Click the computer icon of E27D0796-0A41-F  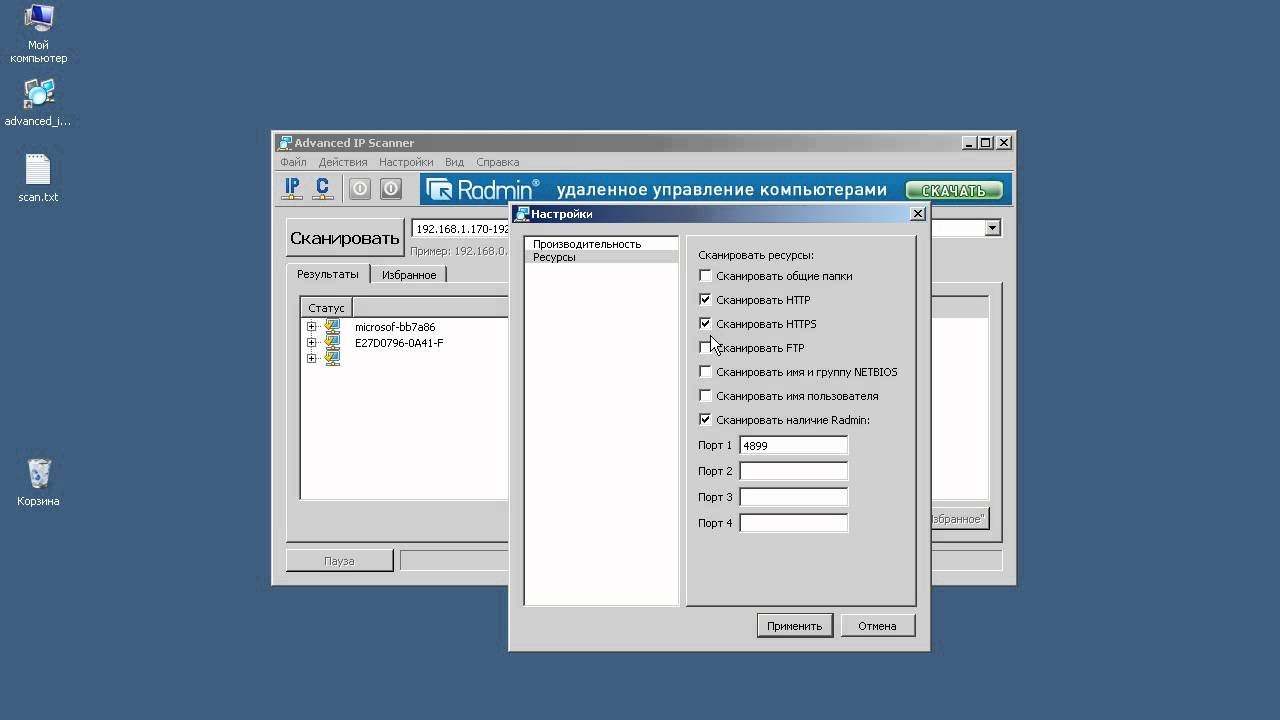tap(332, 343)
